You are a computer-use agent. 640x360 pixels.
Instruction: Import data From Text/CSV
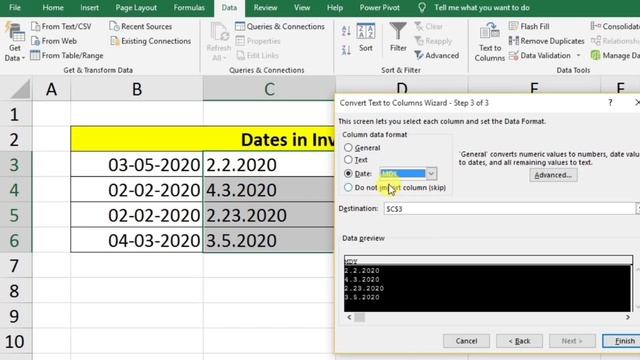61,27
